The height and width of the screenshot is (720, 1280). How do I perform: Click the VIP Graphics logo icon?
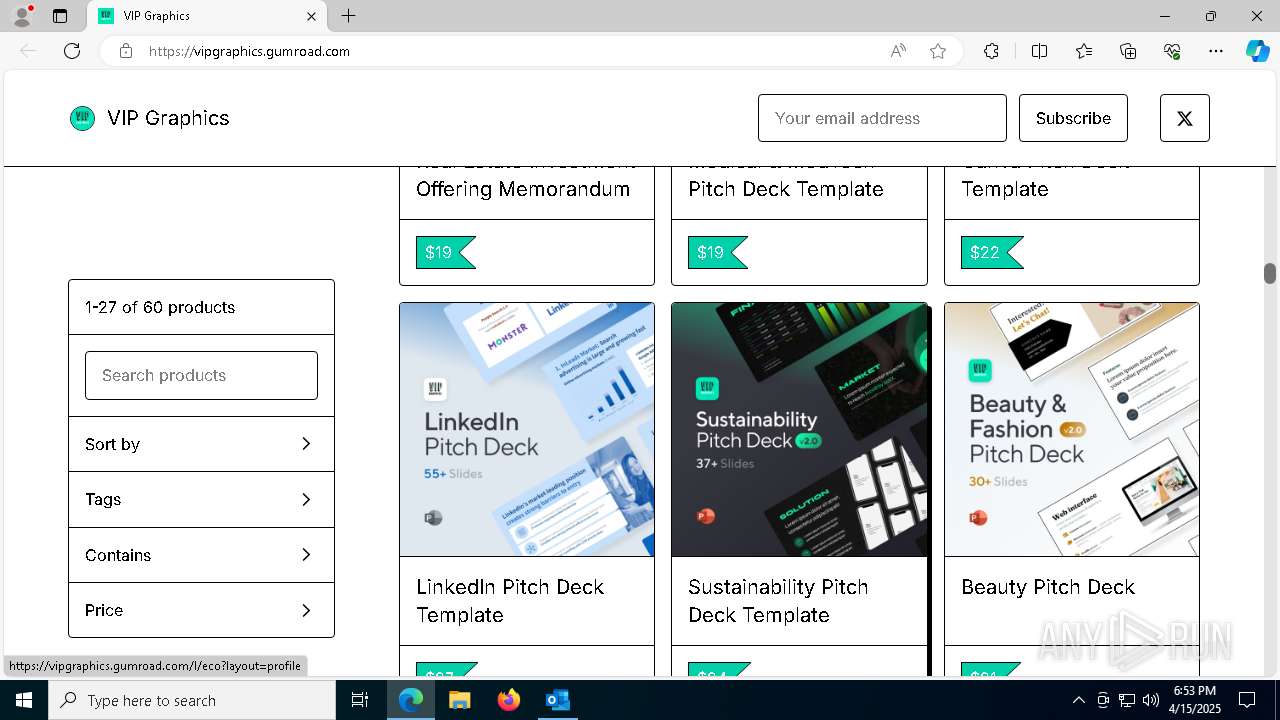click(x=82, y=118)
